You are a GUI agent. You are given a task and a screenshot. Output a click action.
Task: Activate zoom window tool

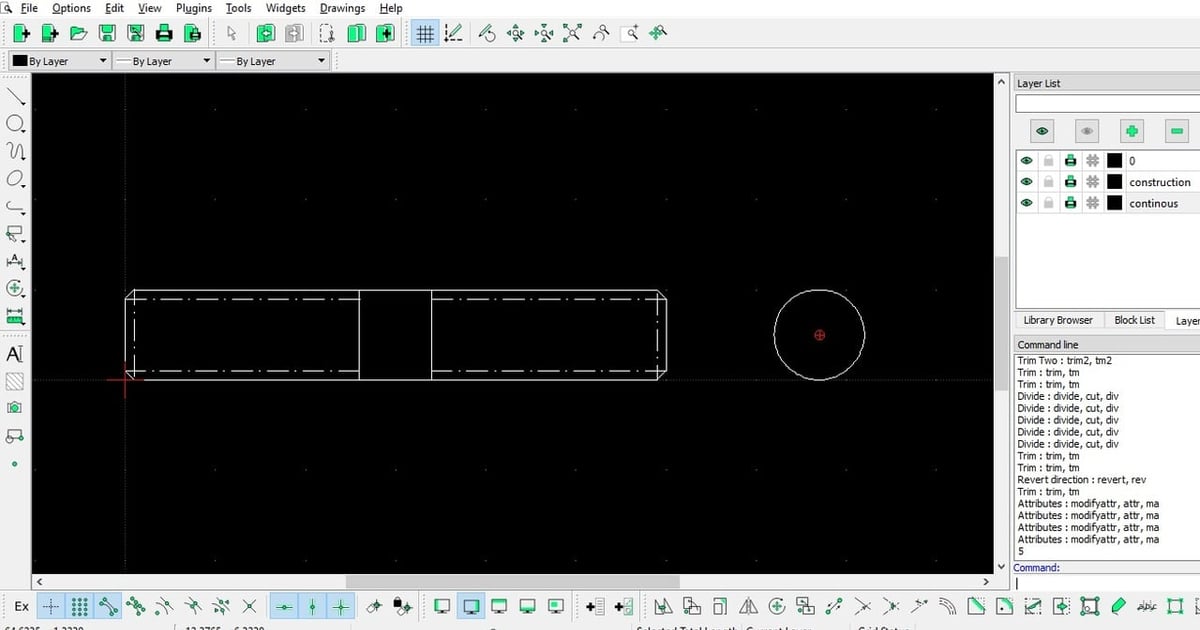629,33
